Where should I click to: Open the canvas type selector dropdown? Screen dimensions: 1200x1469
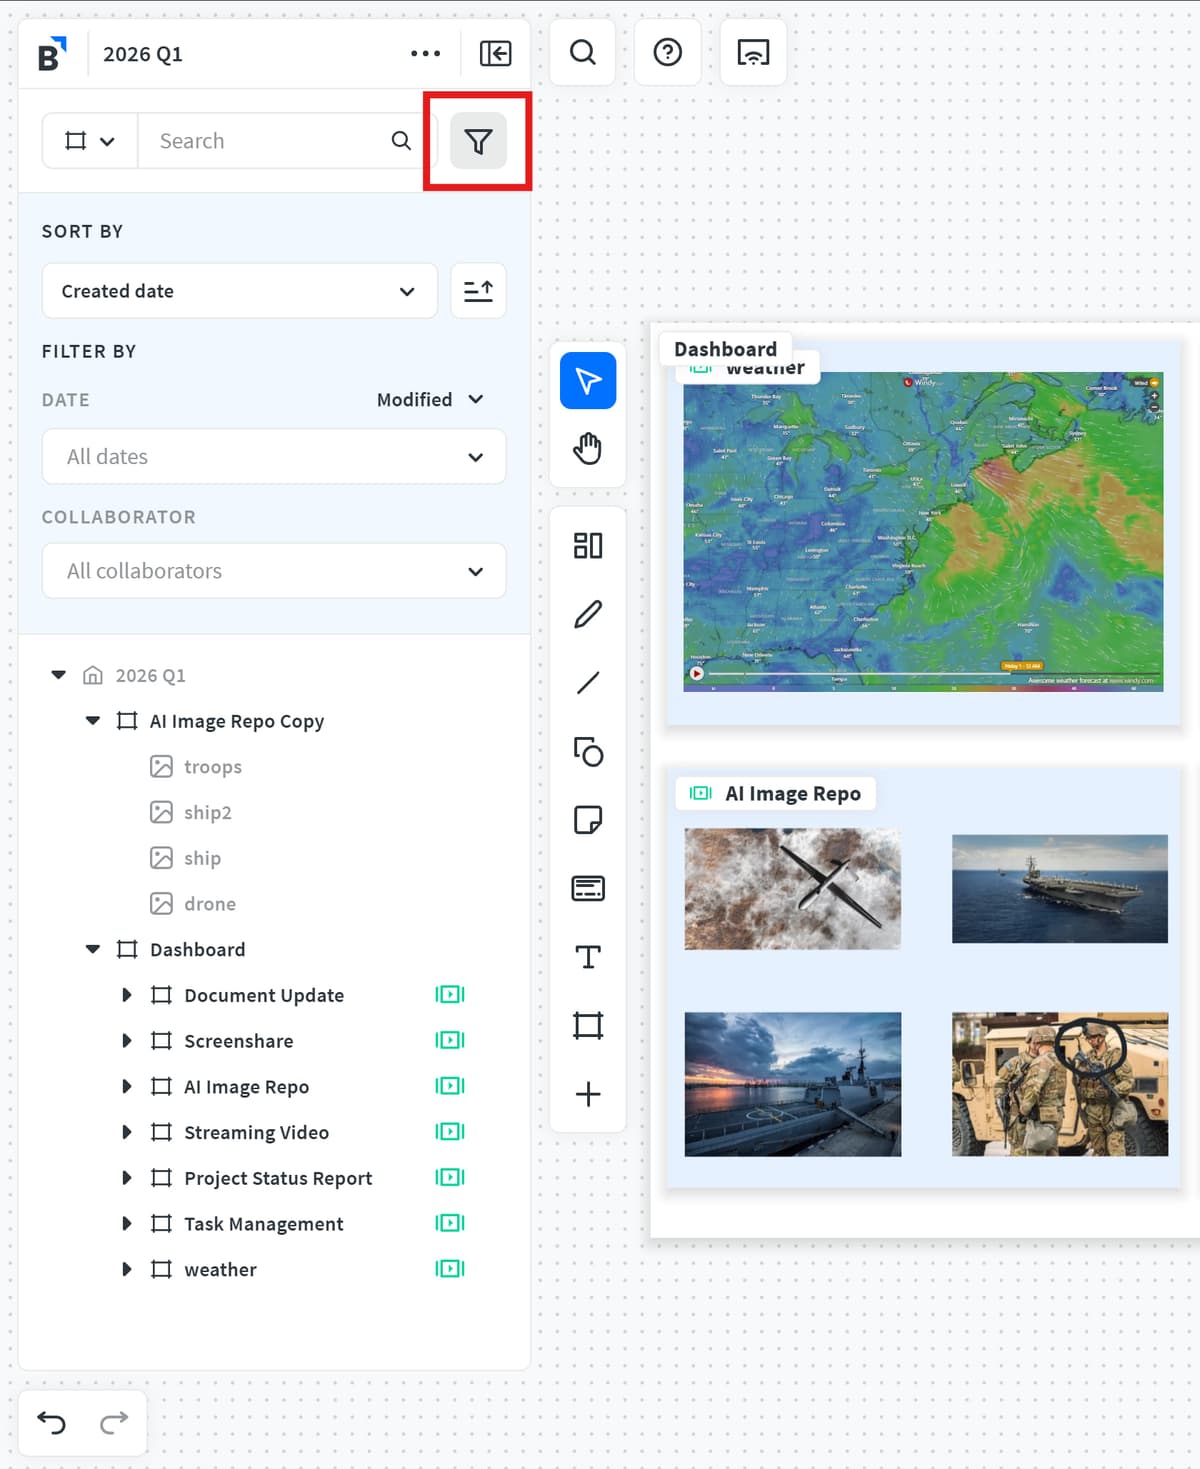[x=90, y=141]
